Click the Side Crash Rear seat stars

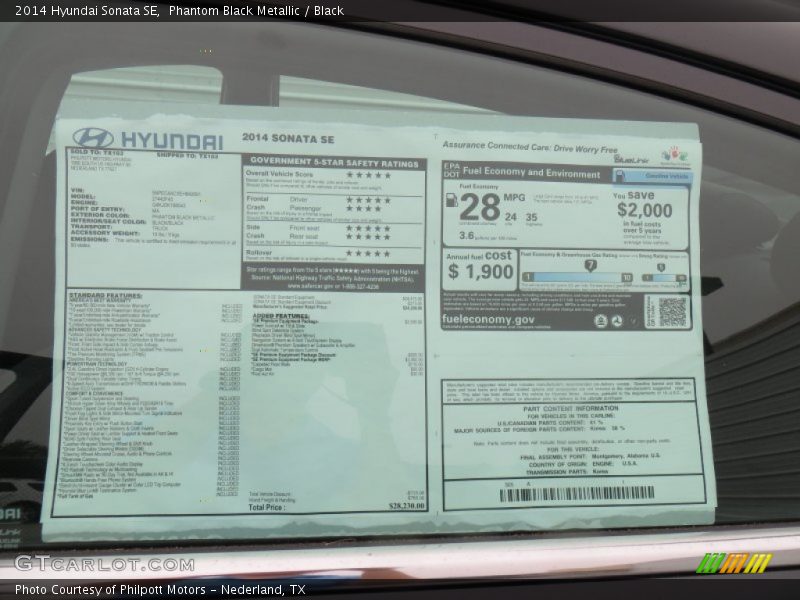369,237
